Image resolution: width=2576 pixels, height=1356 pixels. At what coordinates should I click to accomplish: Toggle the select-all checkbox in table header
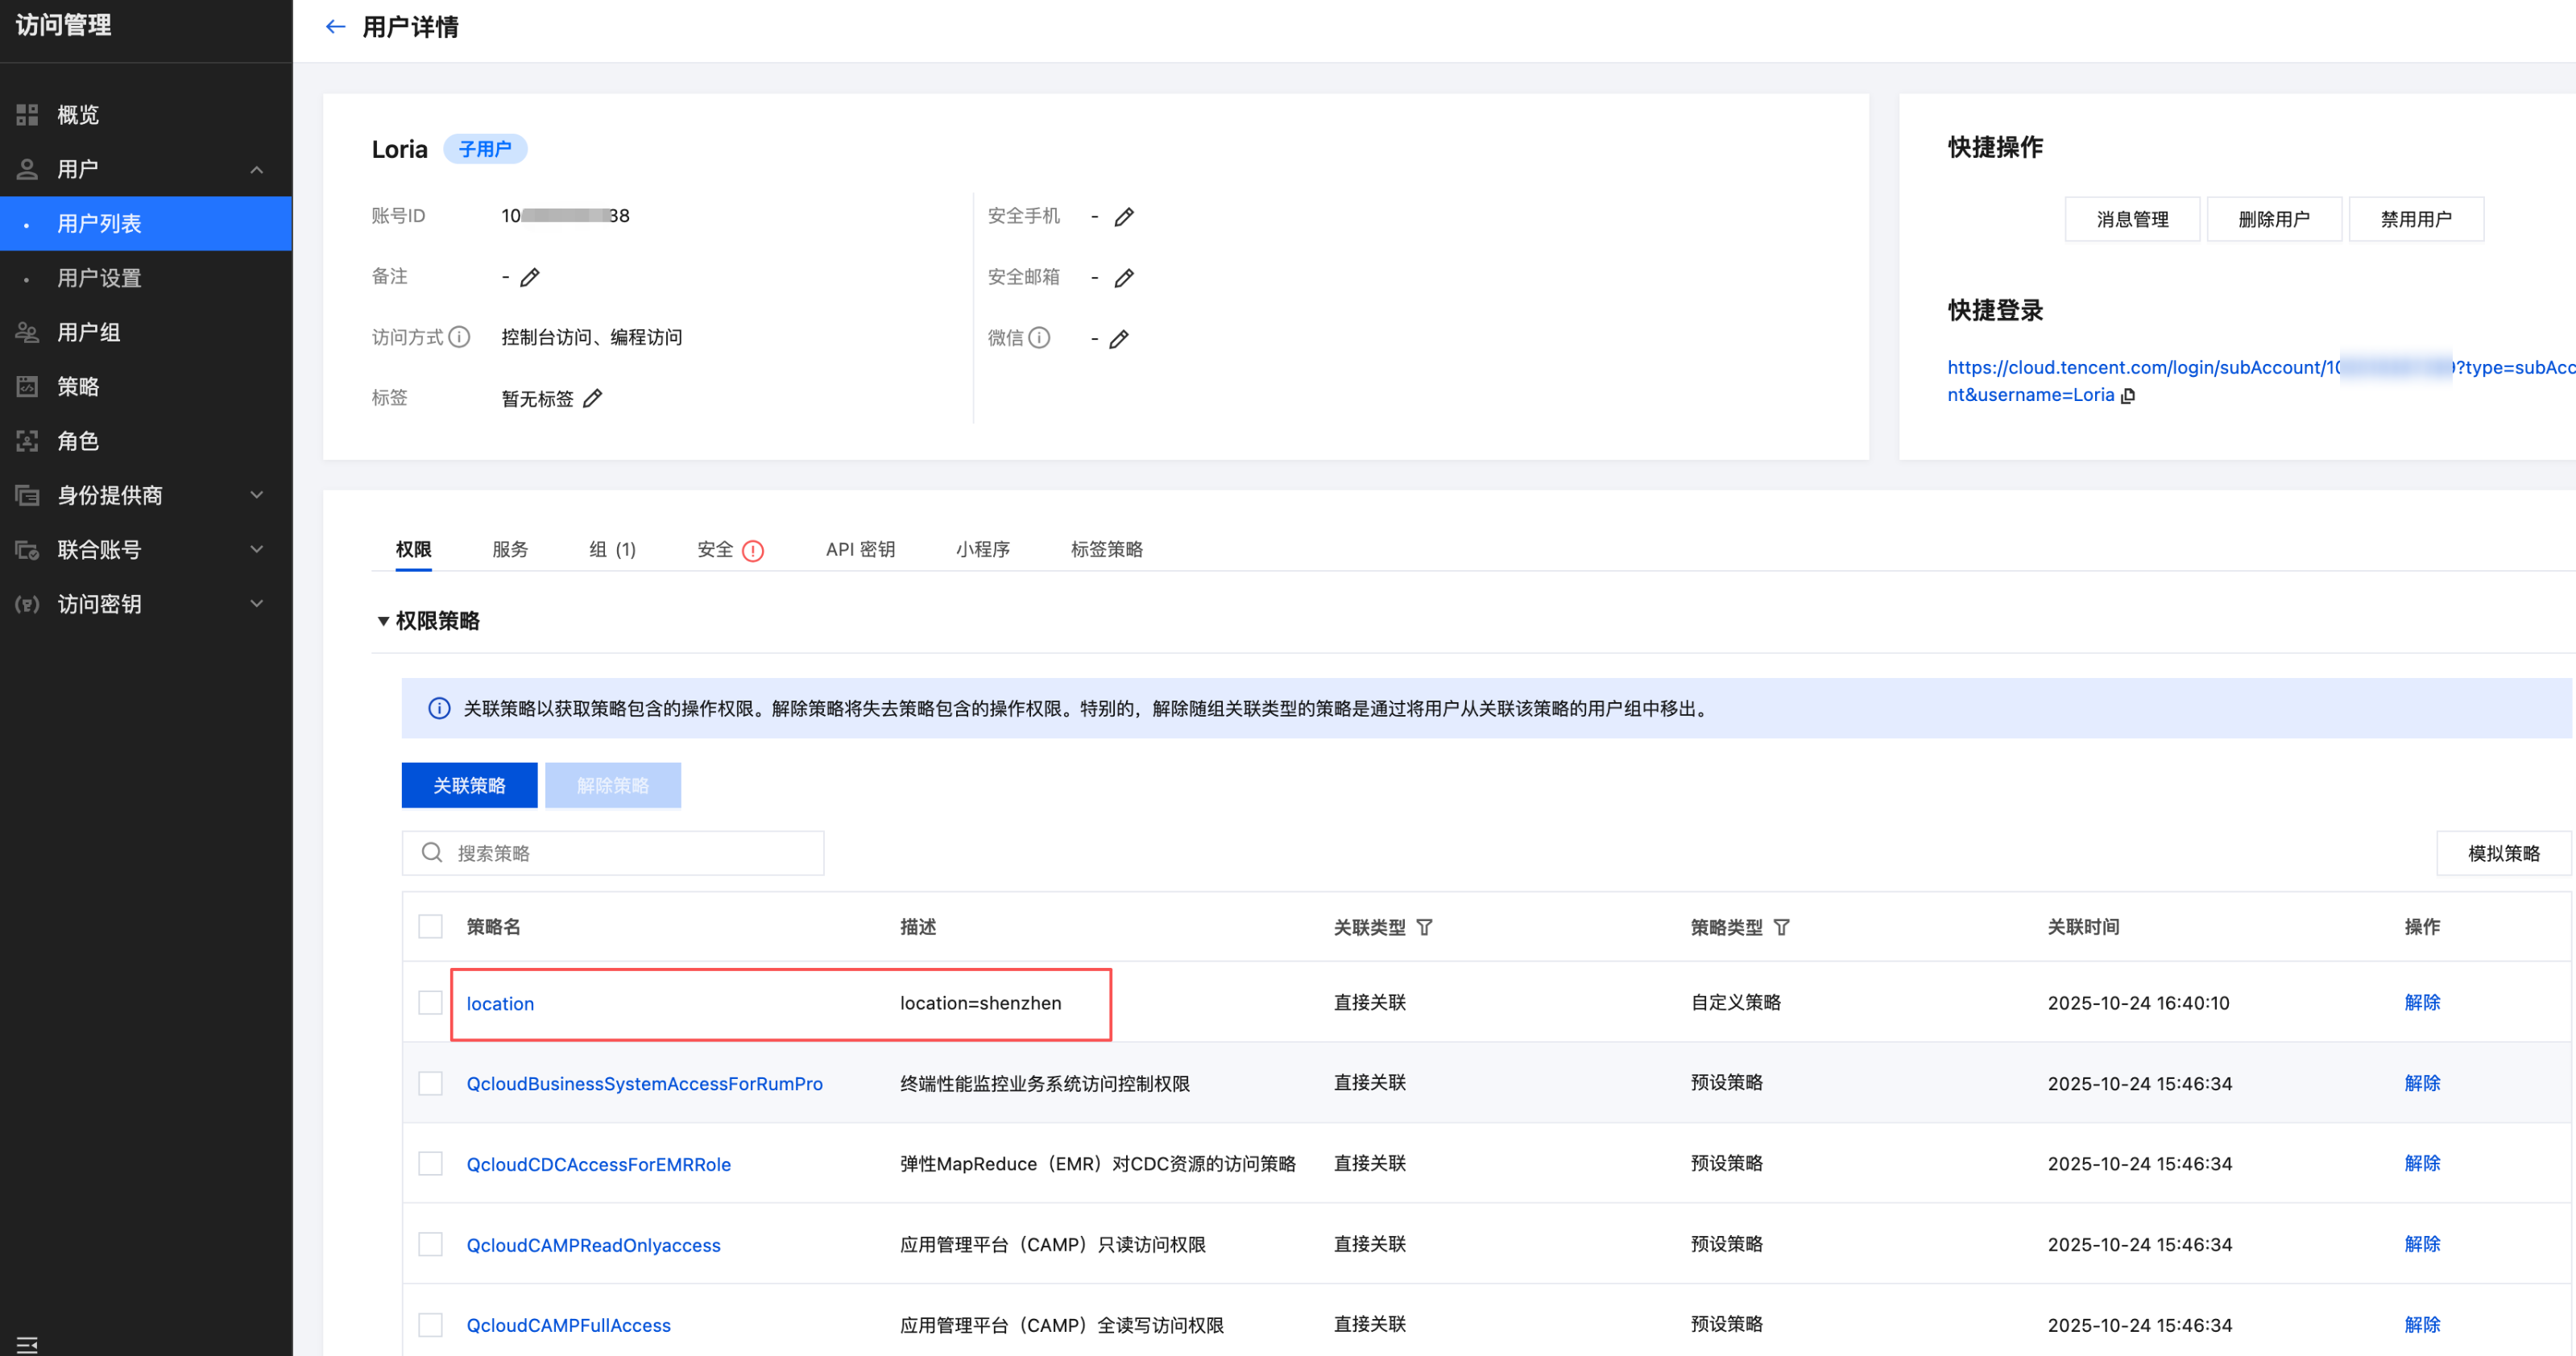point(430,926)
